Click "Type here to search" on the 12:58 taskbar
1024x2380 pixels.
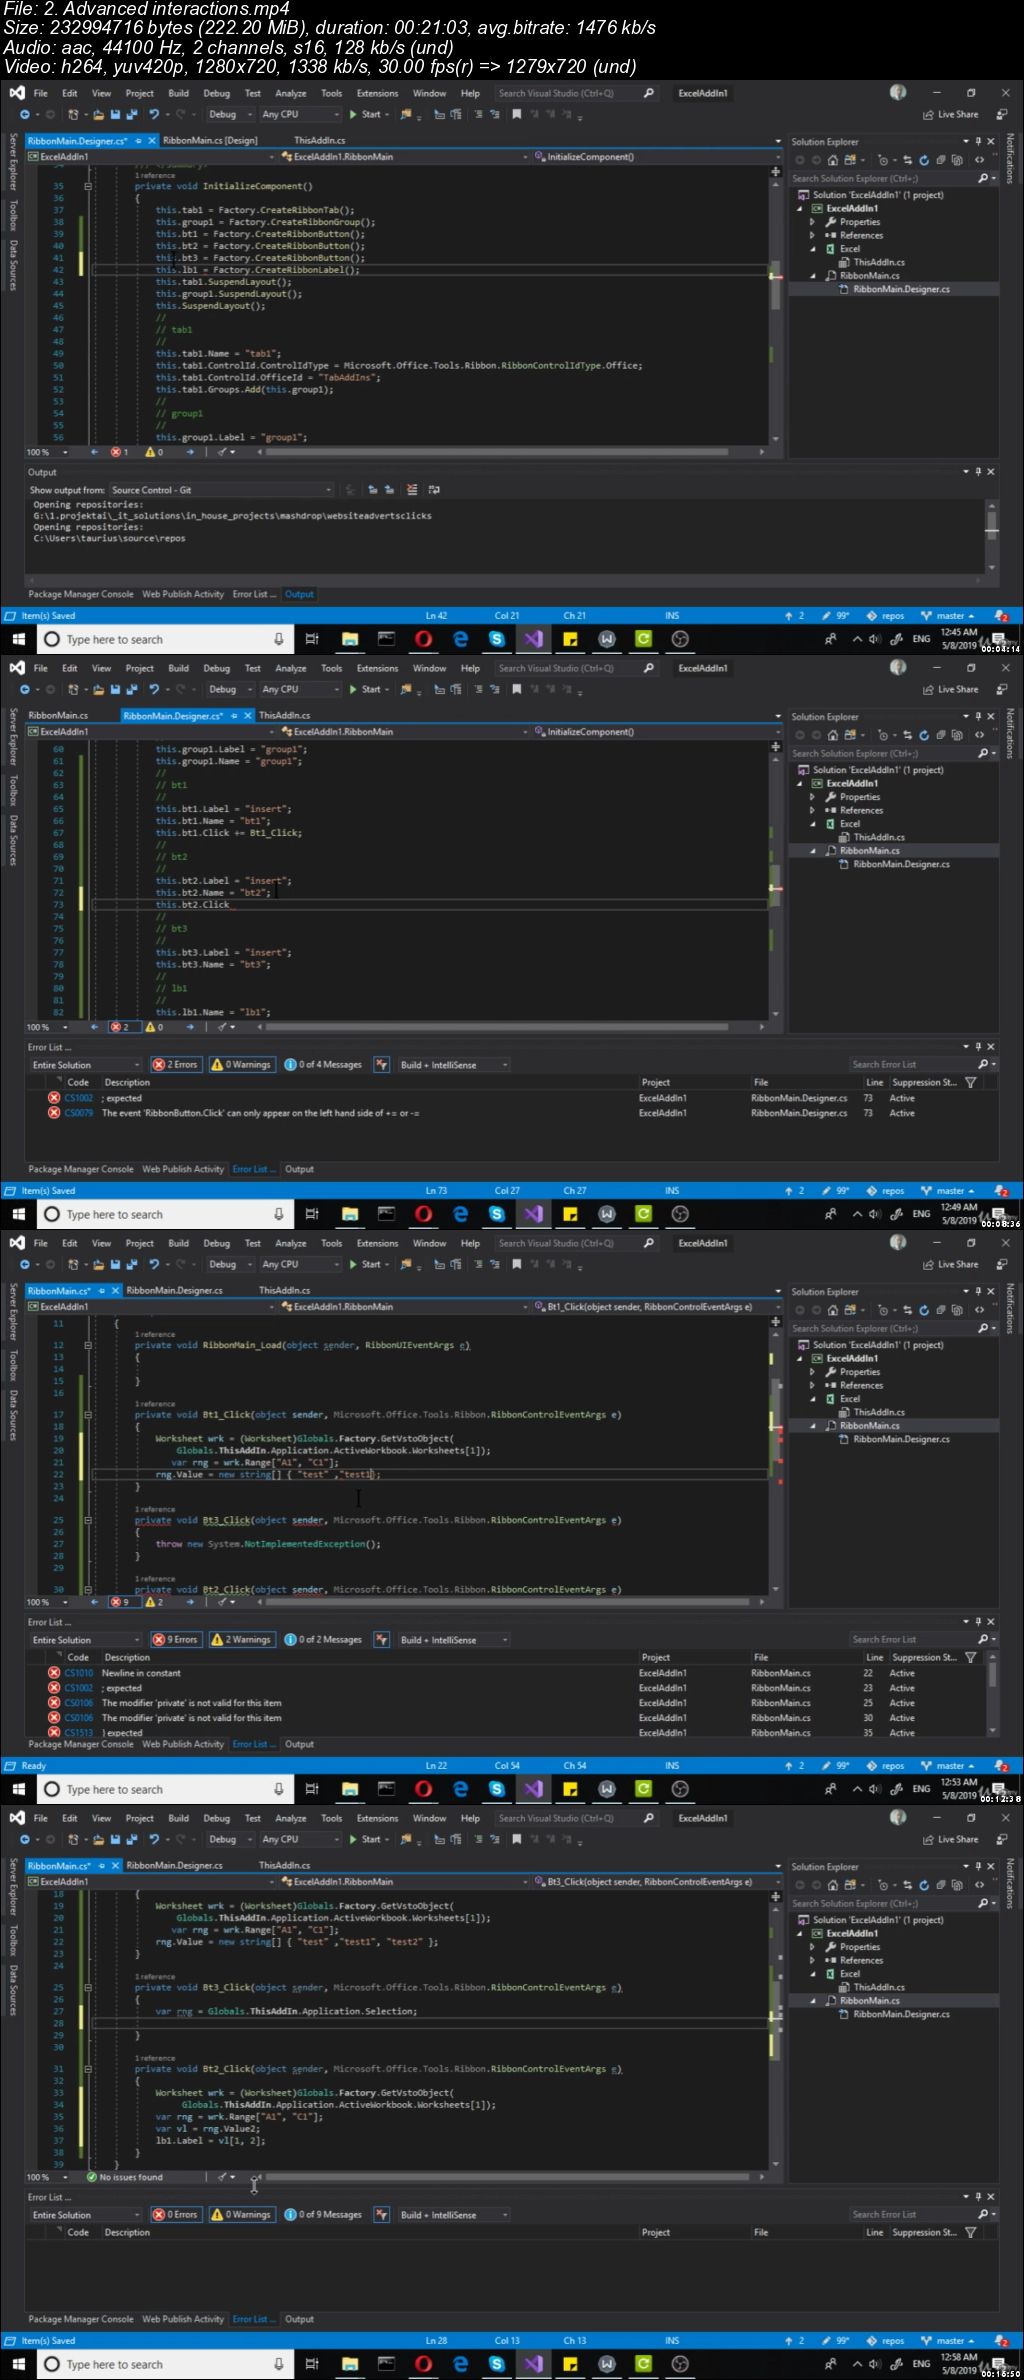coord(166,2364)
